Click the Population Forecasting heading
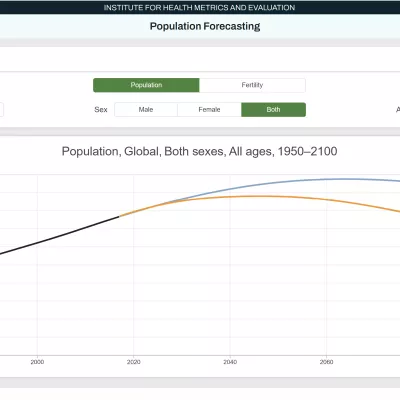This screenshot has height=400, width=400. coord(205,26)
